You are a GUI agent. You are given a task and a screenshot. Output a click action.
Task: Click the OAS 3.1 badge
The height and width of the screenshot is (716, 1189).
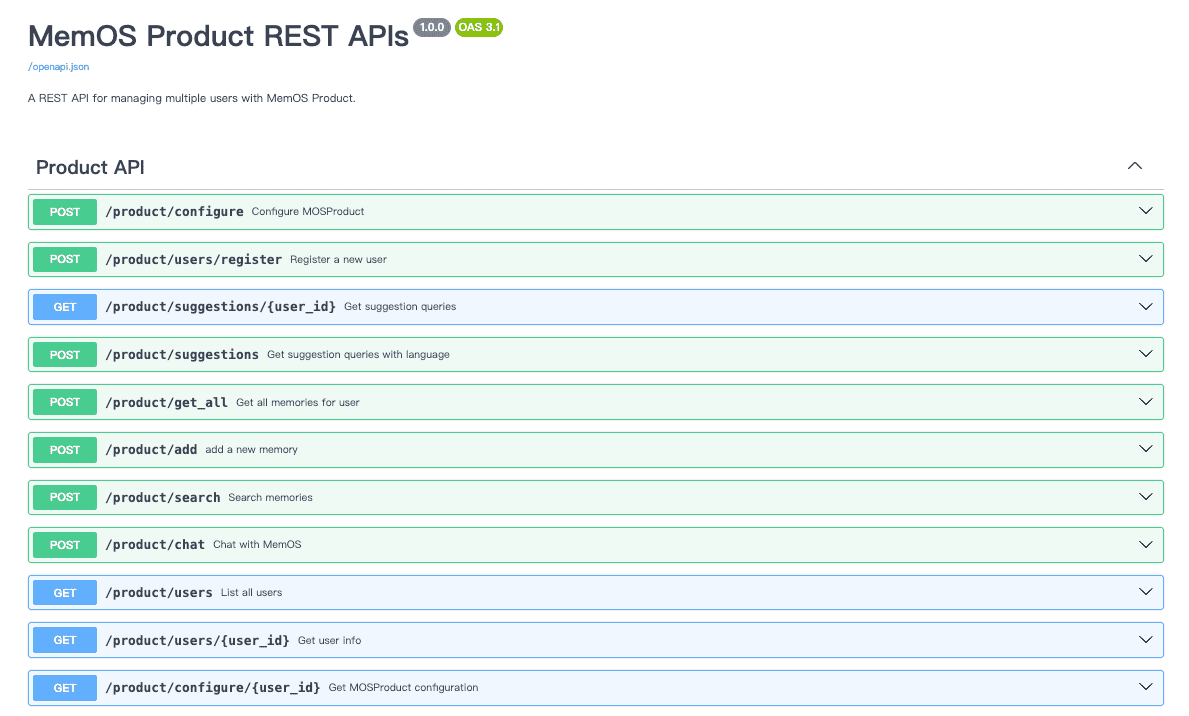478,27
